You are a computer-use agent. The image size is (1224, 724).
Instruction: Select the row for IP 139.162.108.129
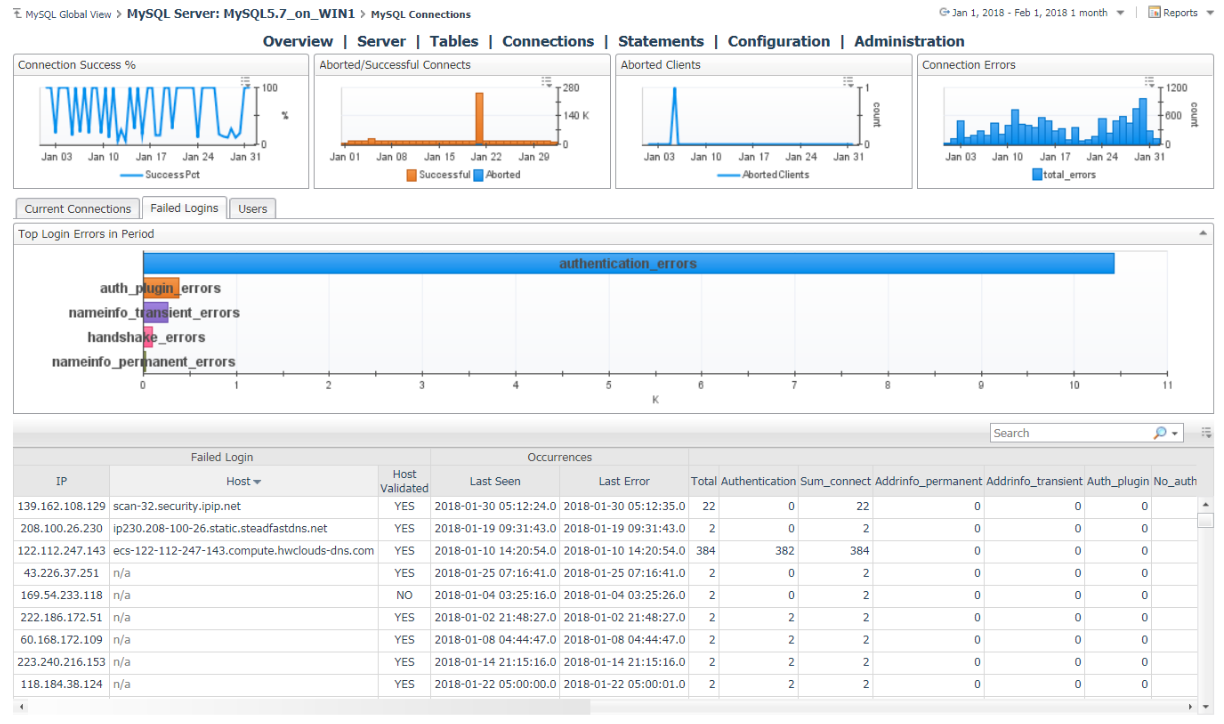[61, 506]
